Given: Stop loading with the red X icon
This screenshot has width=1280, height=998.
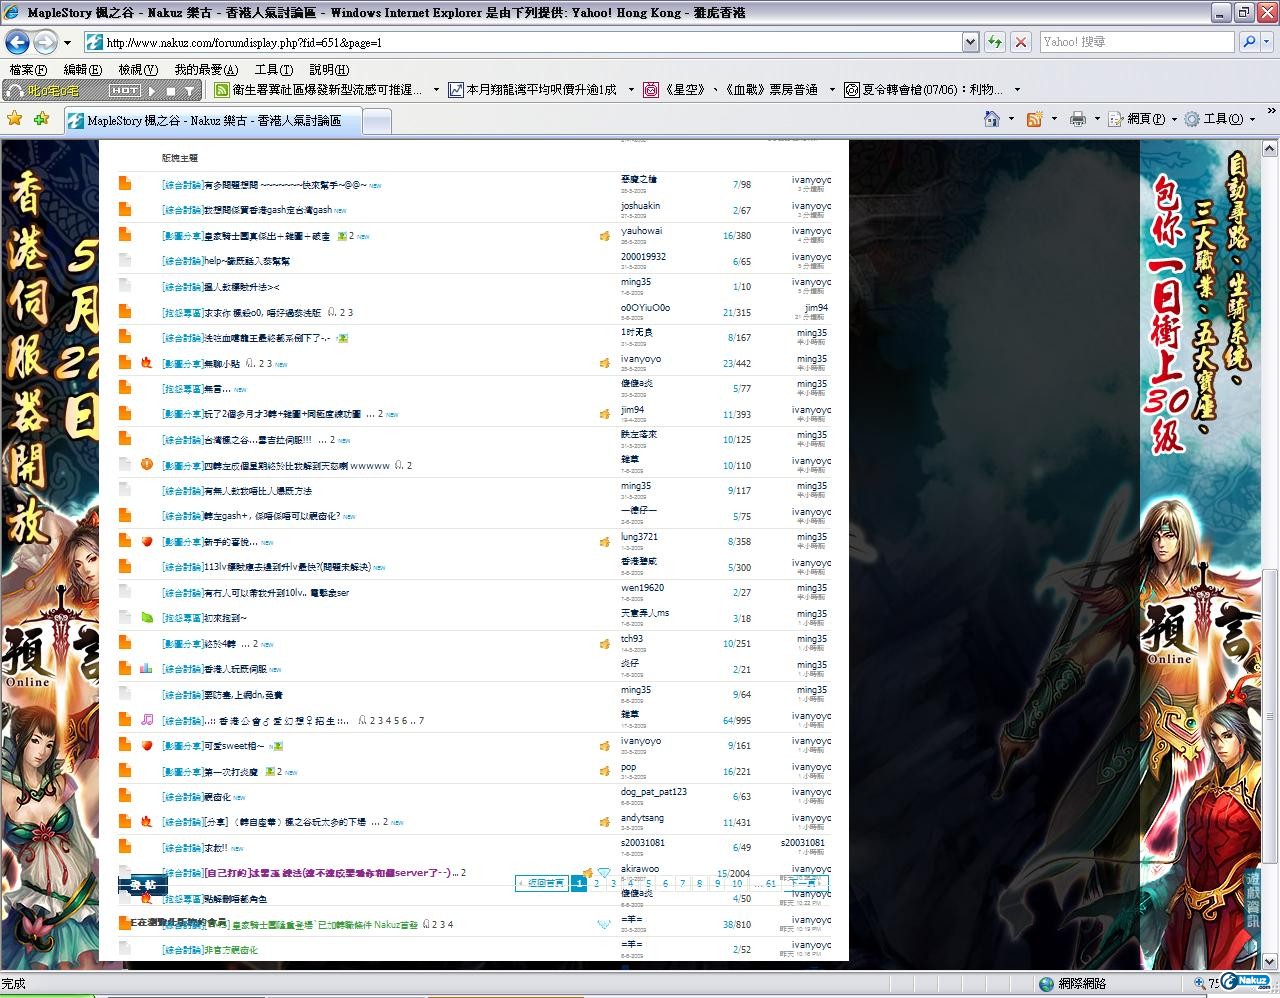Looking at the screenshot, I should tap(1020, 42).
